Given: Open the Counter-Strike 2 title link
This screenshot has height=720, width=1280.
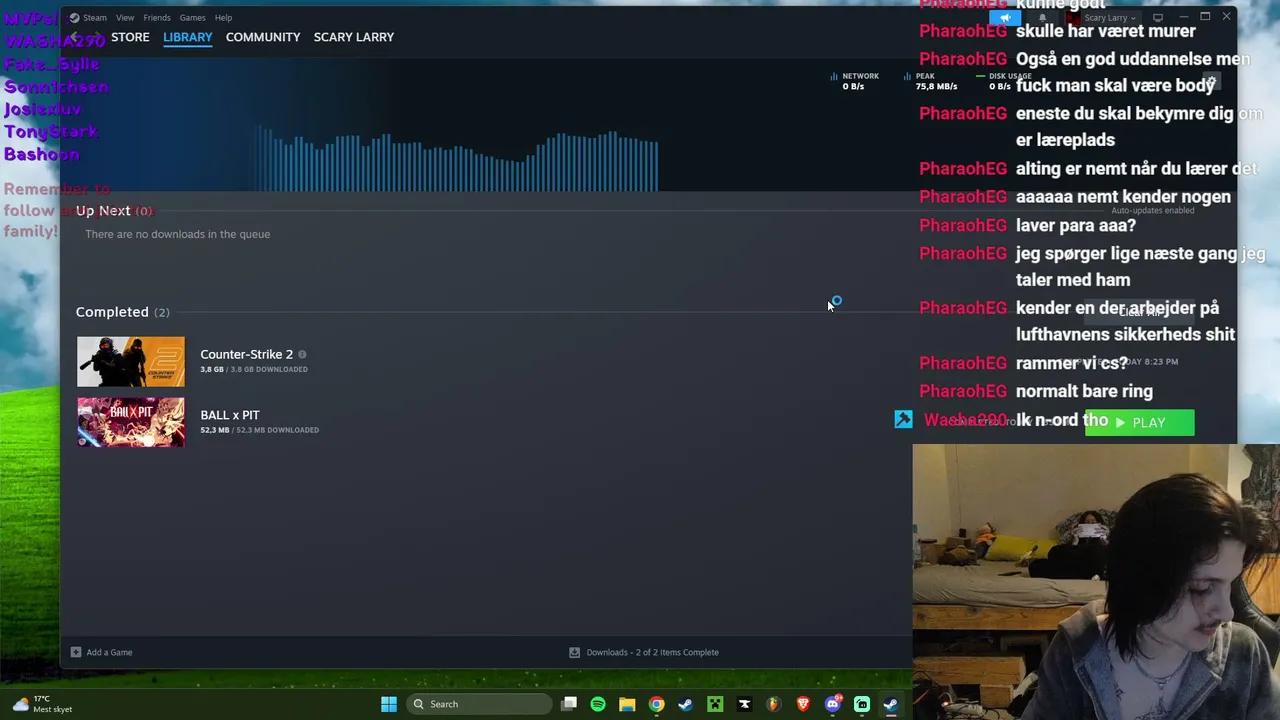Looking at the screenshot, I should pos(247,354).
